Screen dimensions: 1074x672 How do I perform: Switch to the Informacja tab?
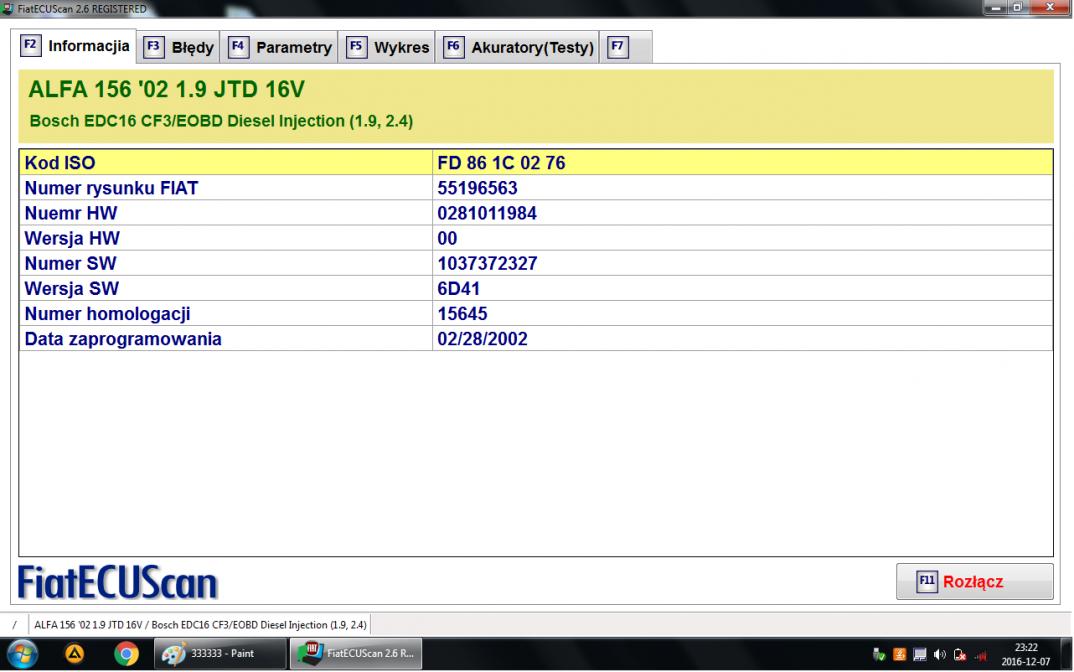pyautogui.click(x=73, y=46)
